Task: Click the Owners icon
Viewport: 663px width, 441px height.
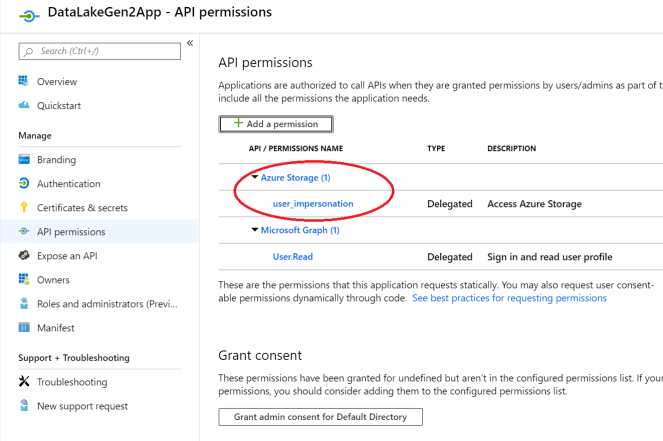Action: tap(24, 280)
